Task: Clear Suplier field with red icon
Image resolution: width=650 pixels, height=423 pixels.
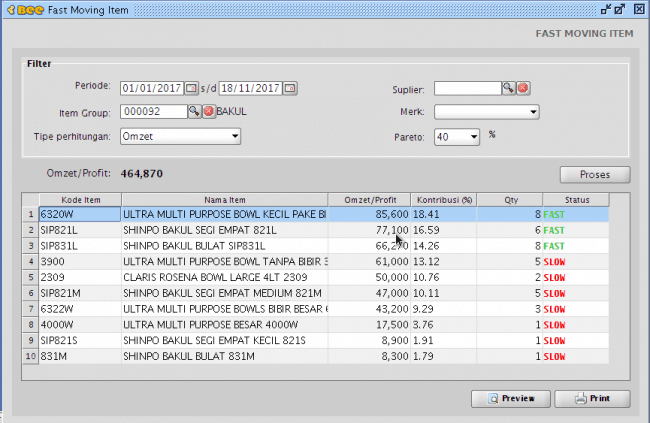Action: coord(523,88)
